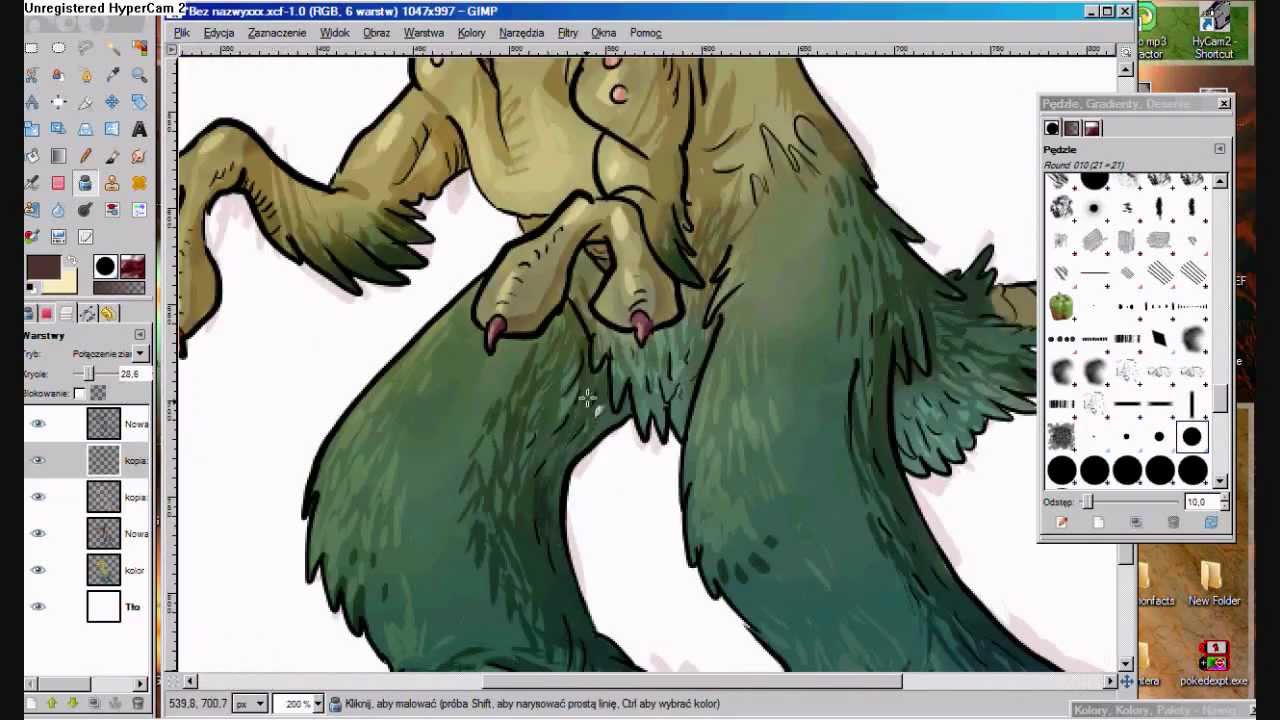The width and height of the screenshot is (1280, 720).
Task: Open the Zaznaczenie menu
Action: tap(277, 33)
